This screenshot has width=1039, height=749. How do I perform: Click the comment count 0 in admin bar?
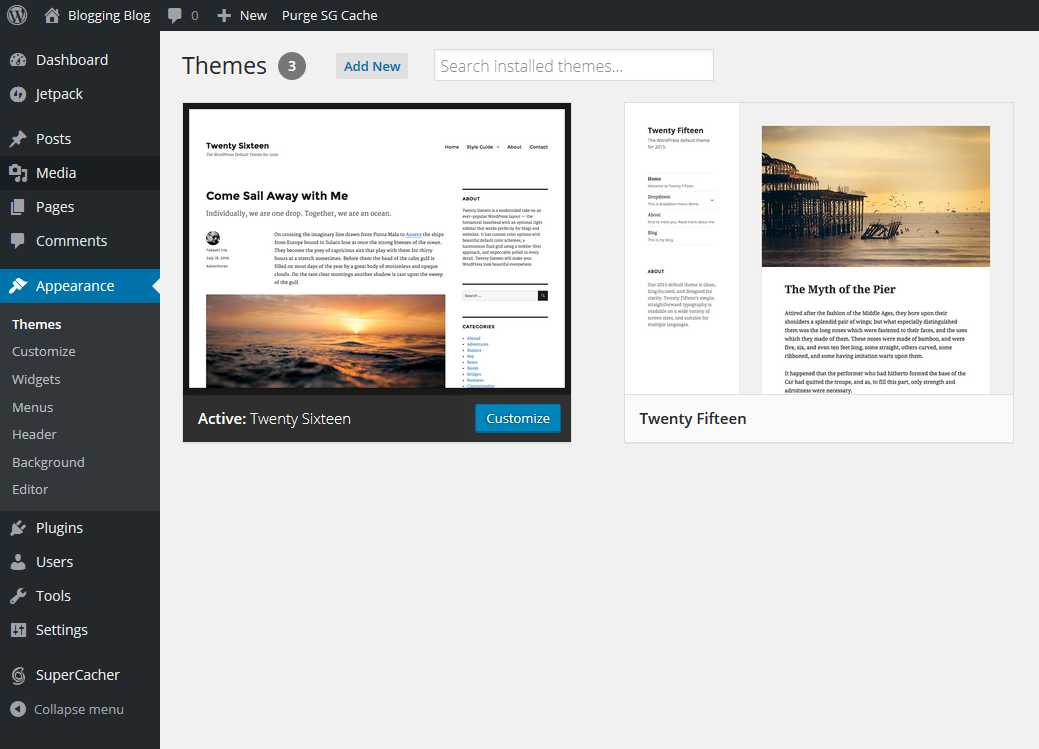click(x=195, y=15)
